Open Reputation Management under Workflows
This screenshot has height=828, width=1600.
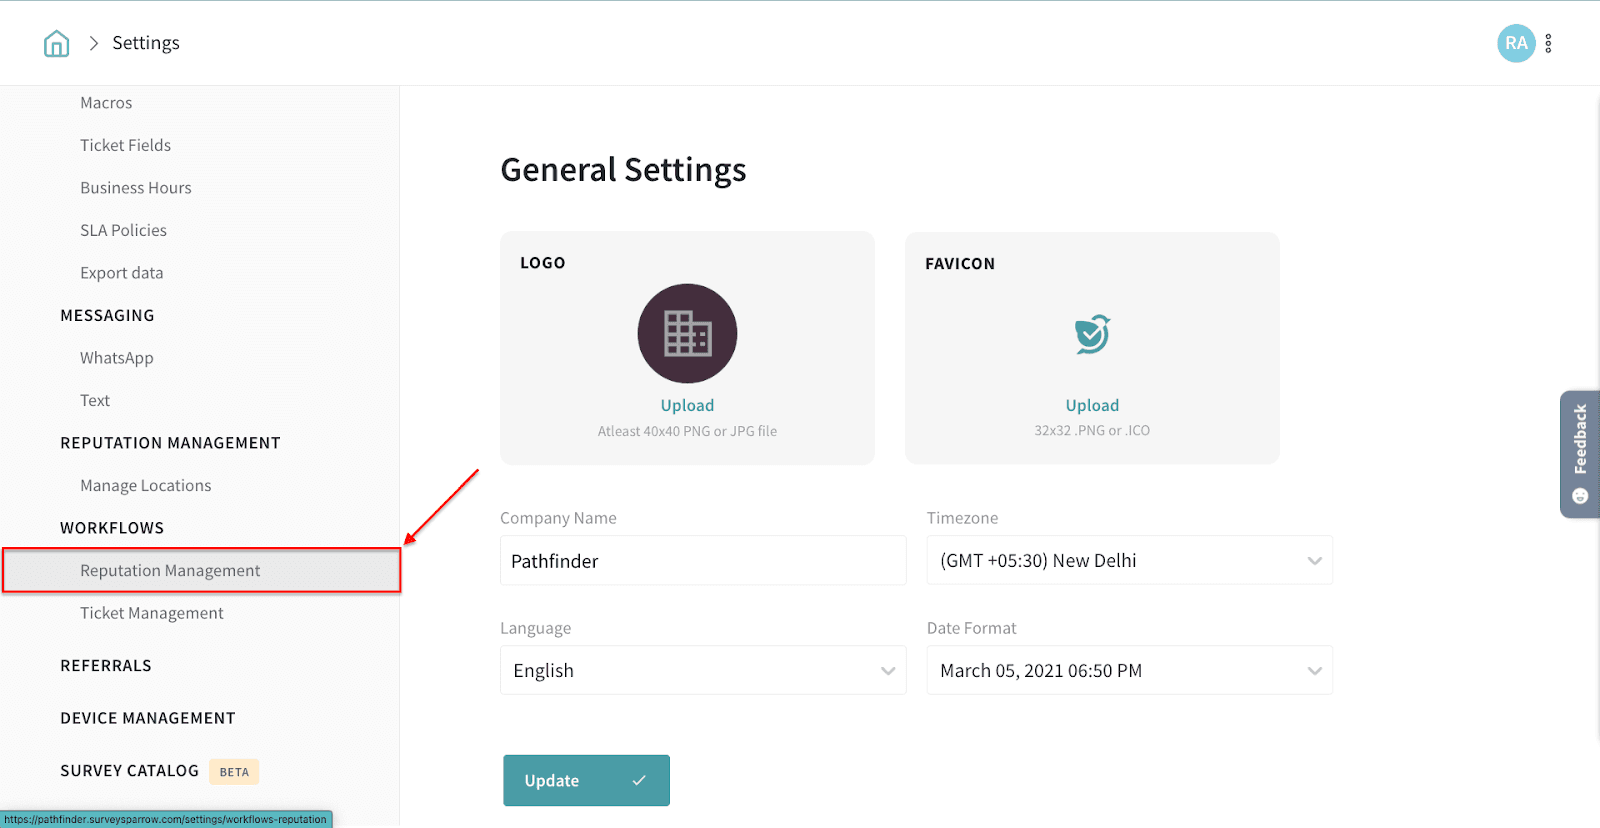click(x=170, y=571)
